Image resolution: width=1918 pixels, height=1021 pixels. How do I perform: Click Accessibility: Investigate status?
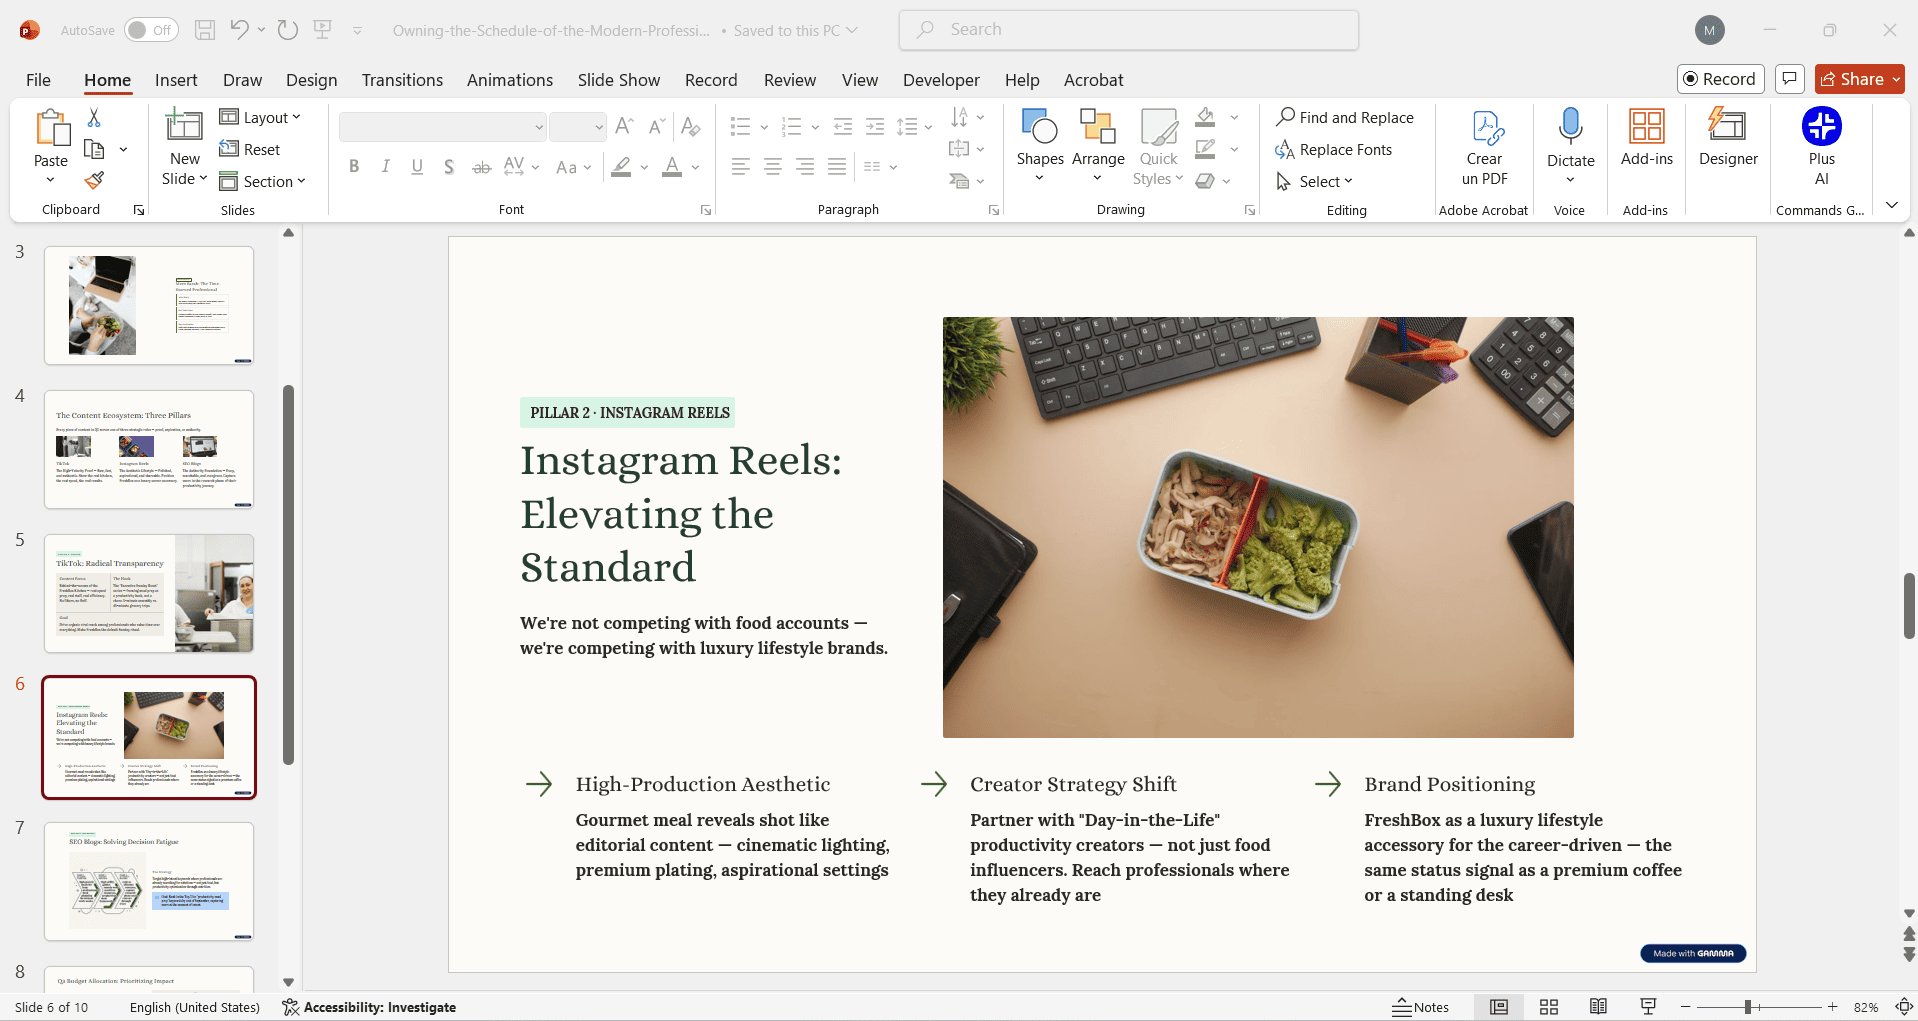pos(369,1007)
